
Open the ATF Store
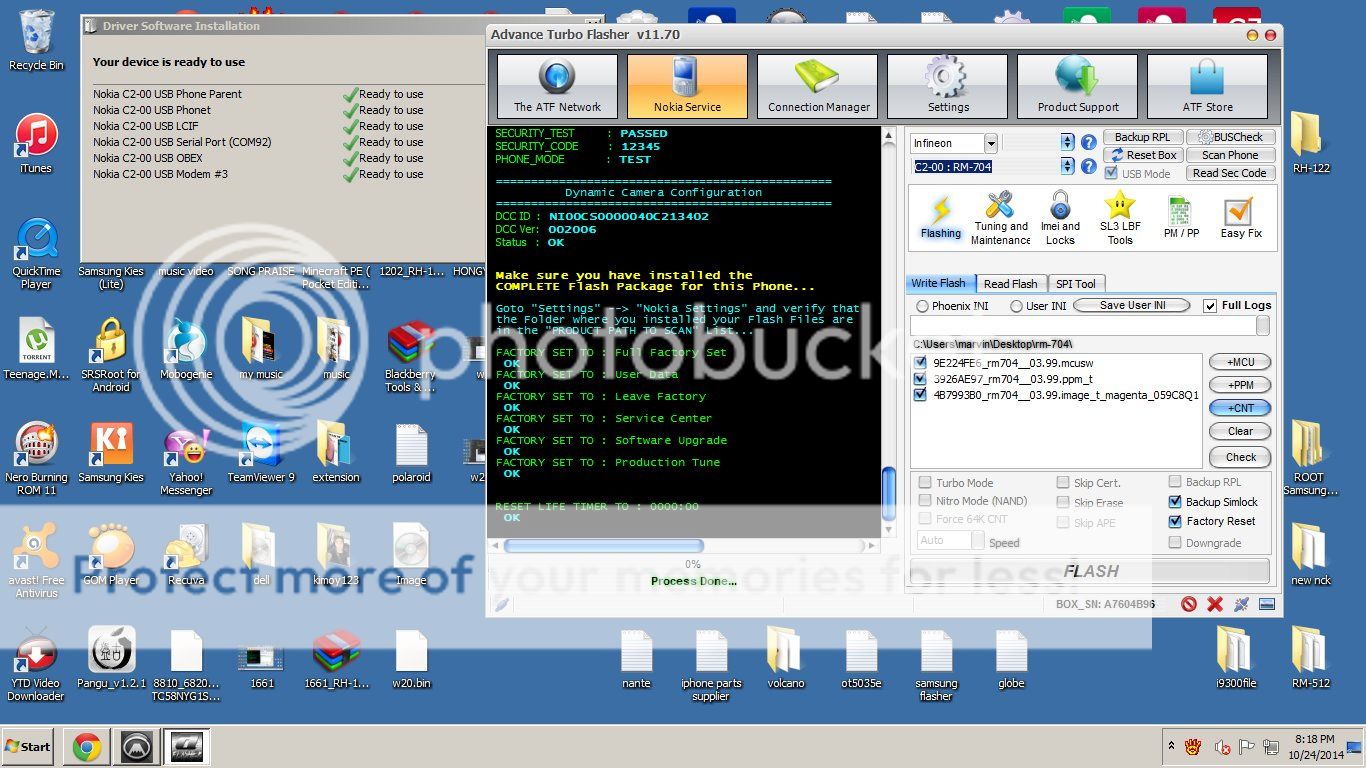(x=1207, y=87)
